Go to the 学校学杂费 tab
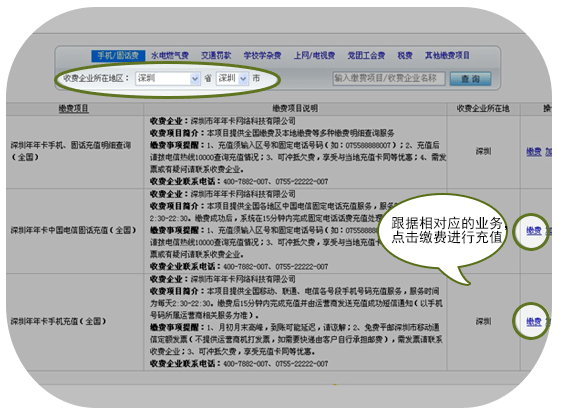Viewport: 562px width, 416px height. click(x=262, y=56)
